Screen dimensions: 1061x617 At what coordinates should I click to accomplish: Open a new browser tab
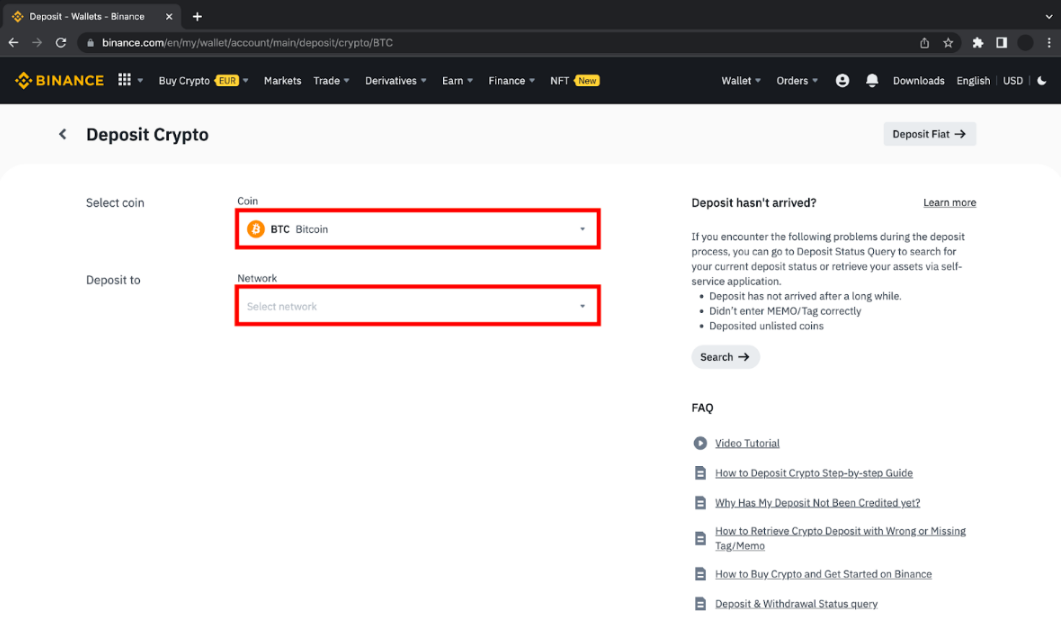pyautogui.click(x=197, y=16)
